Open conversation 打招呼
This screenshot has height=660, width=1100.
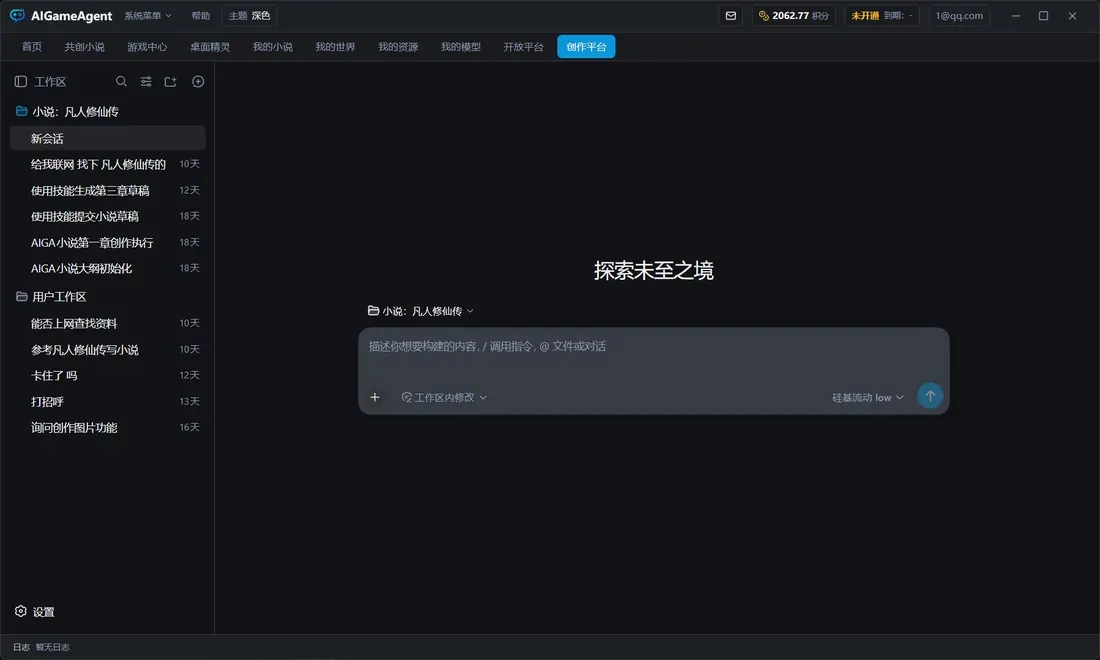tap(108, 401)
